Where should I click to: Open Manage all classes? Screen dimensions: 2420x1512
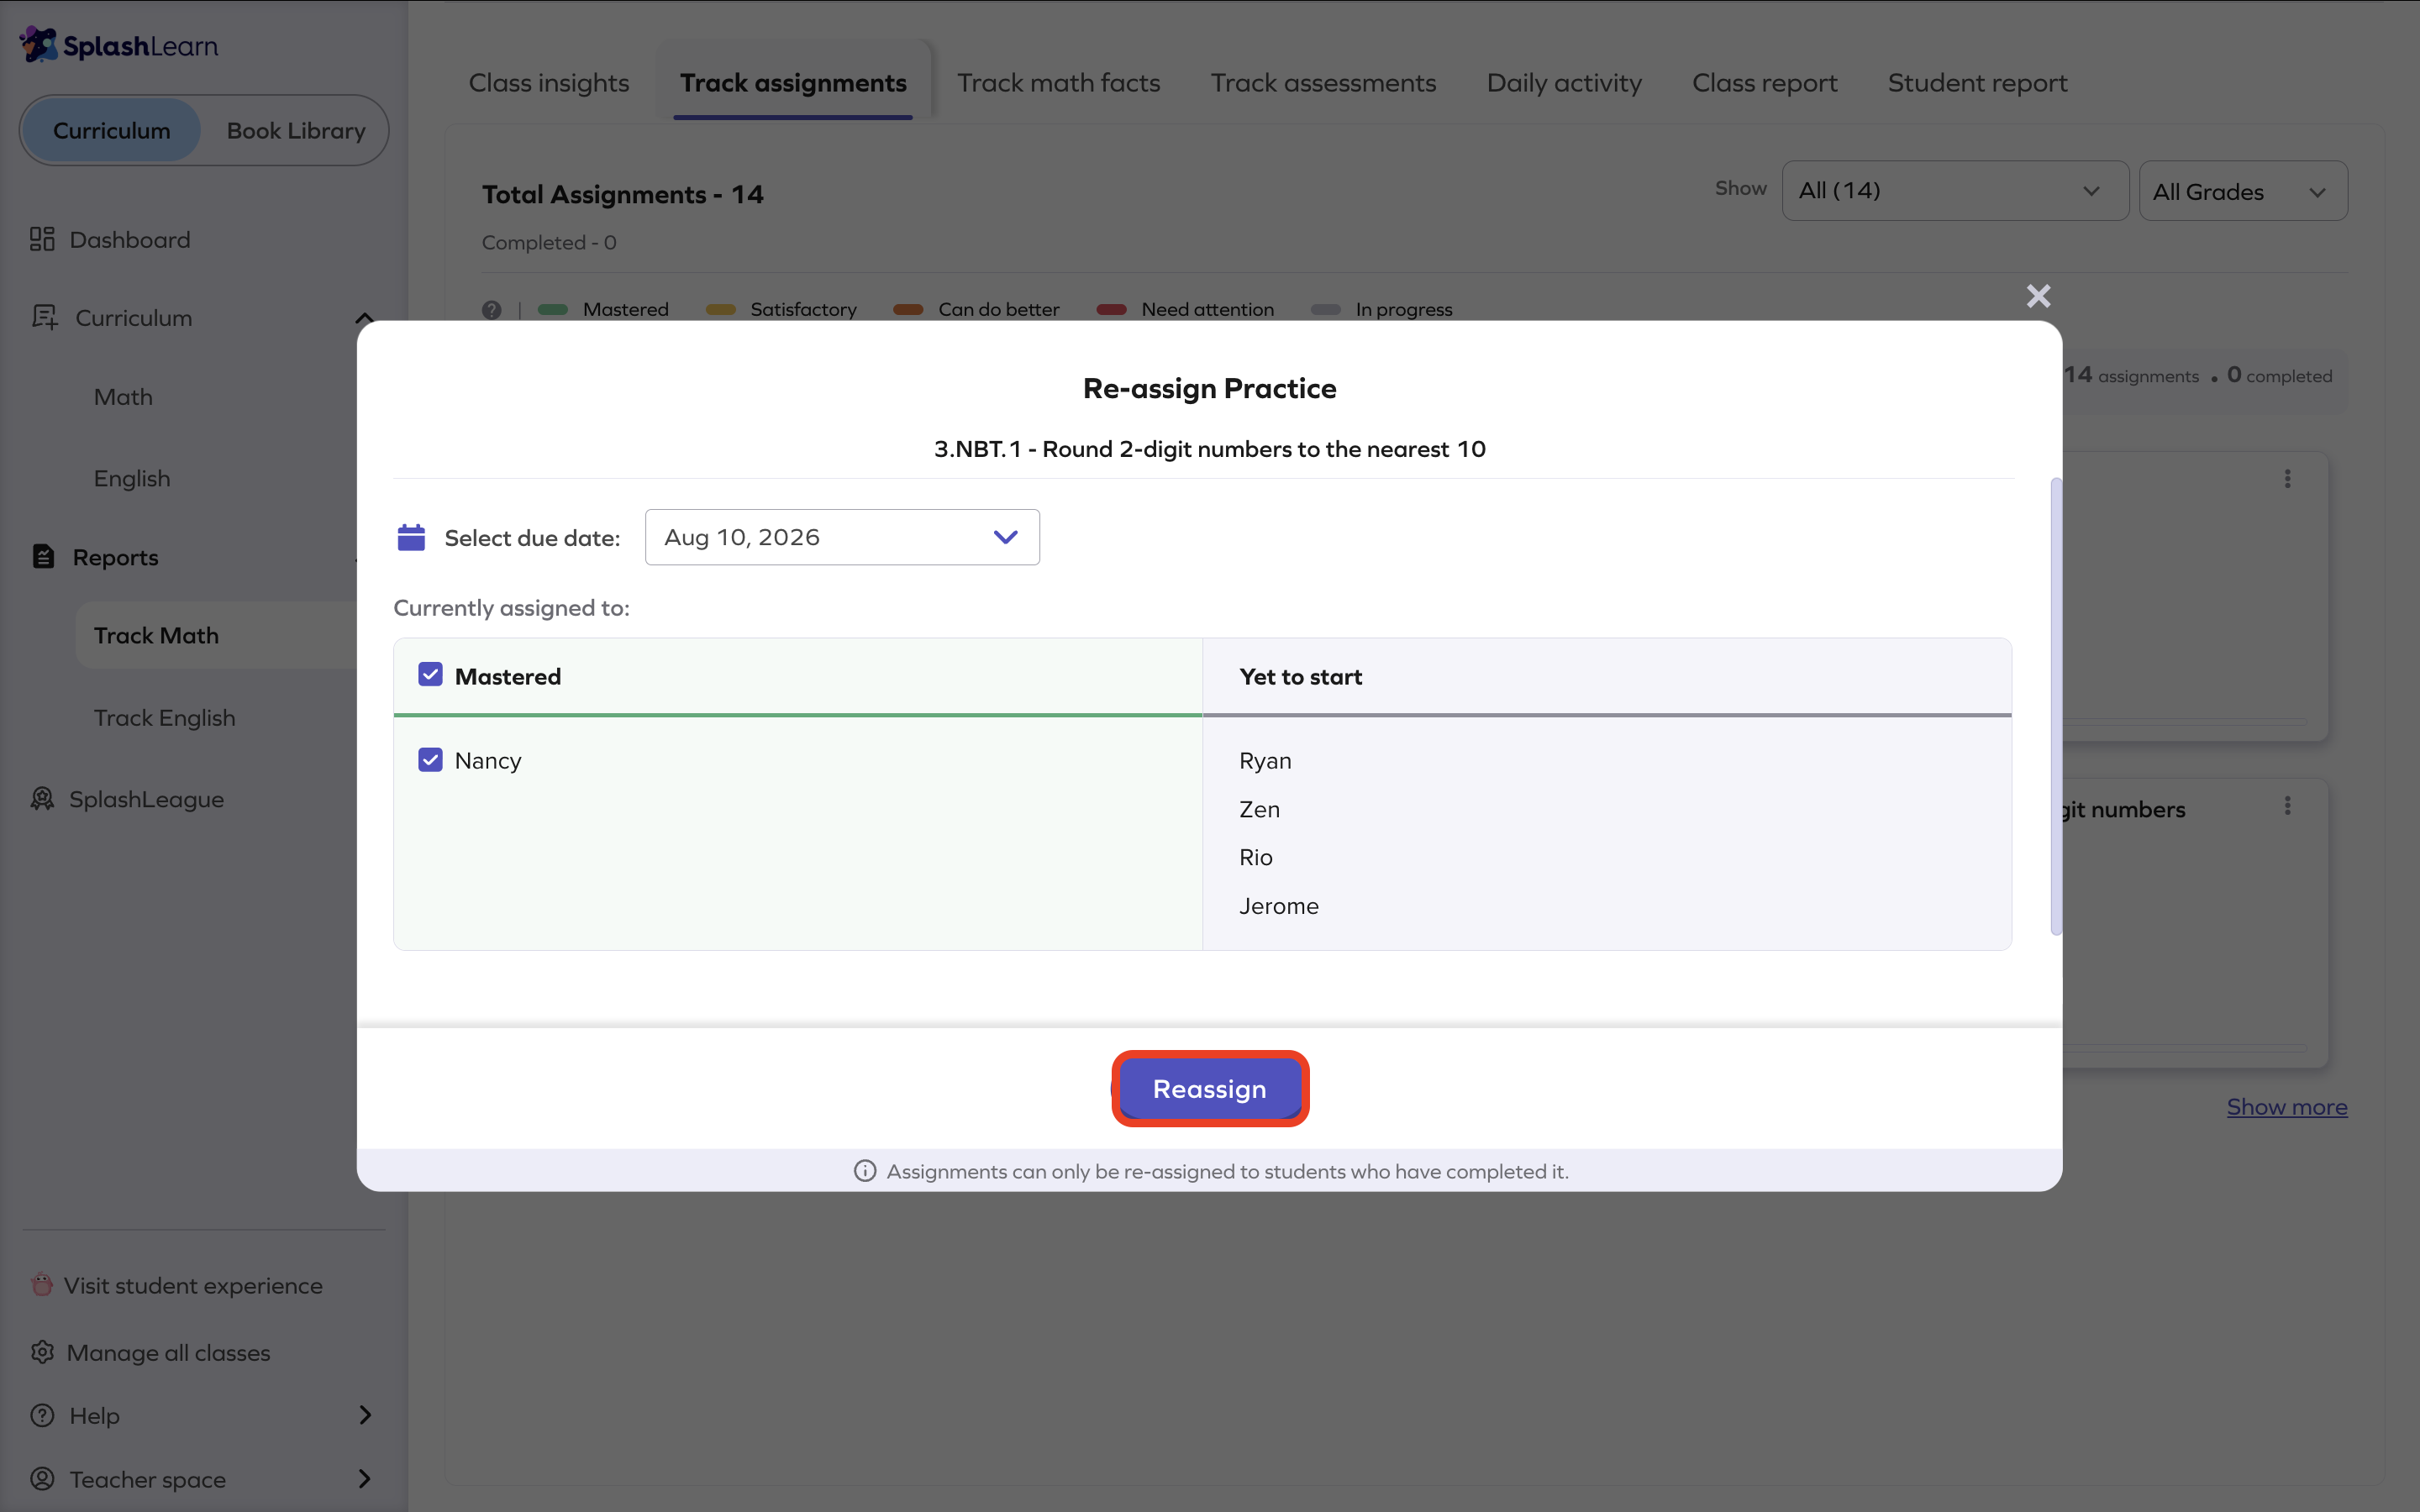point(168,1353)
